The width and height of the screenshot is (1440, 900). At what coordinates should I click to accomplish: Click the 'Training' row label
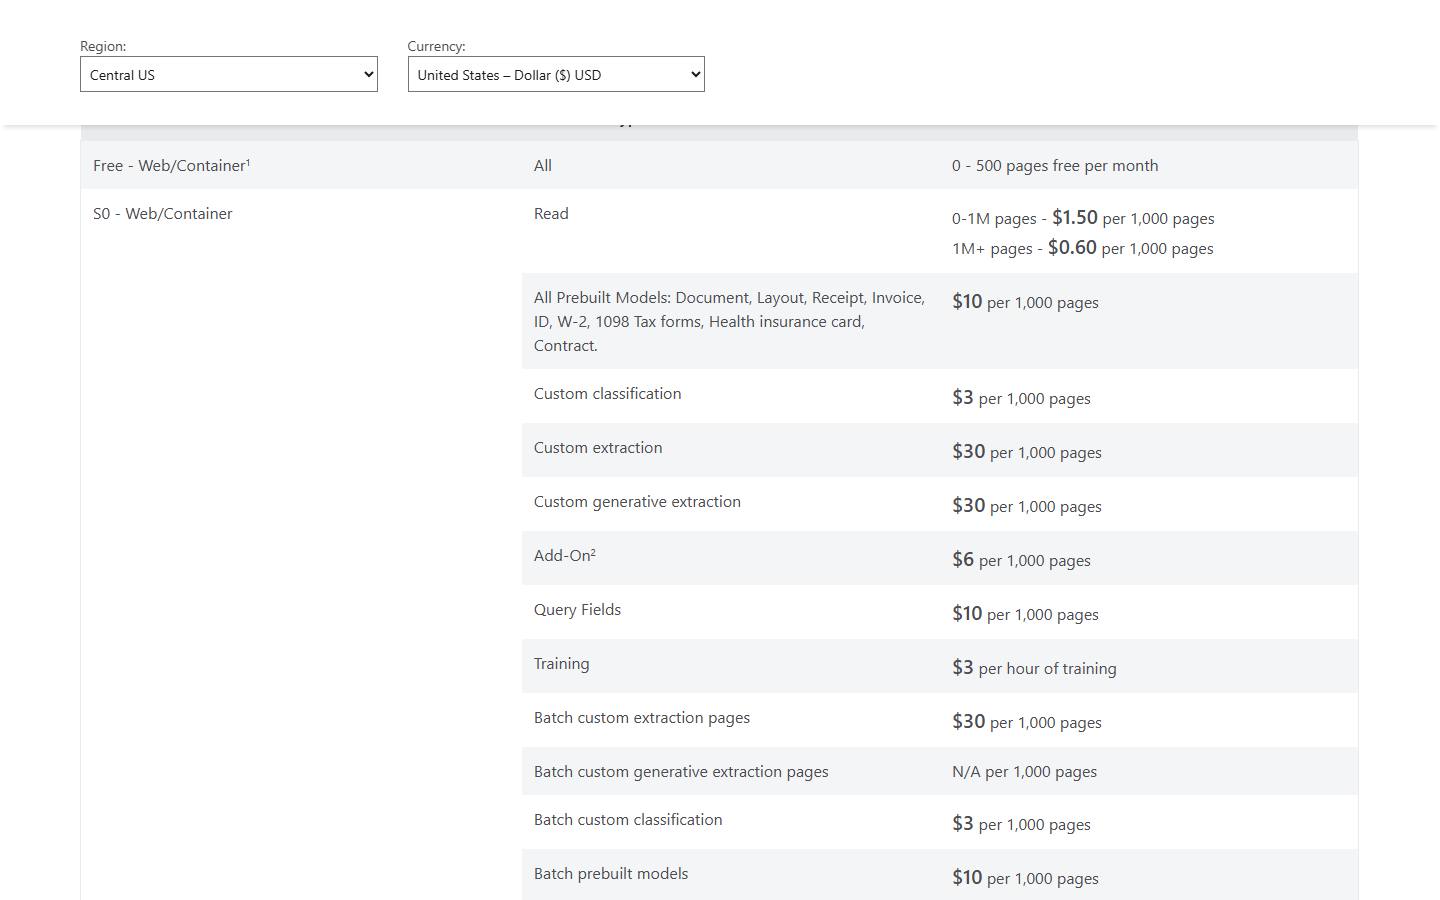pyautogui.click(x=561, y=663)
